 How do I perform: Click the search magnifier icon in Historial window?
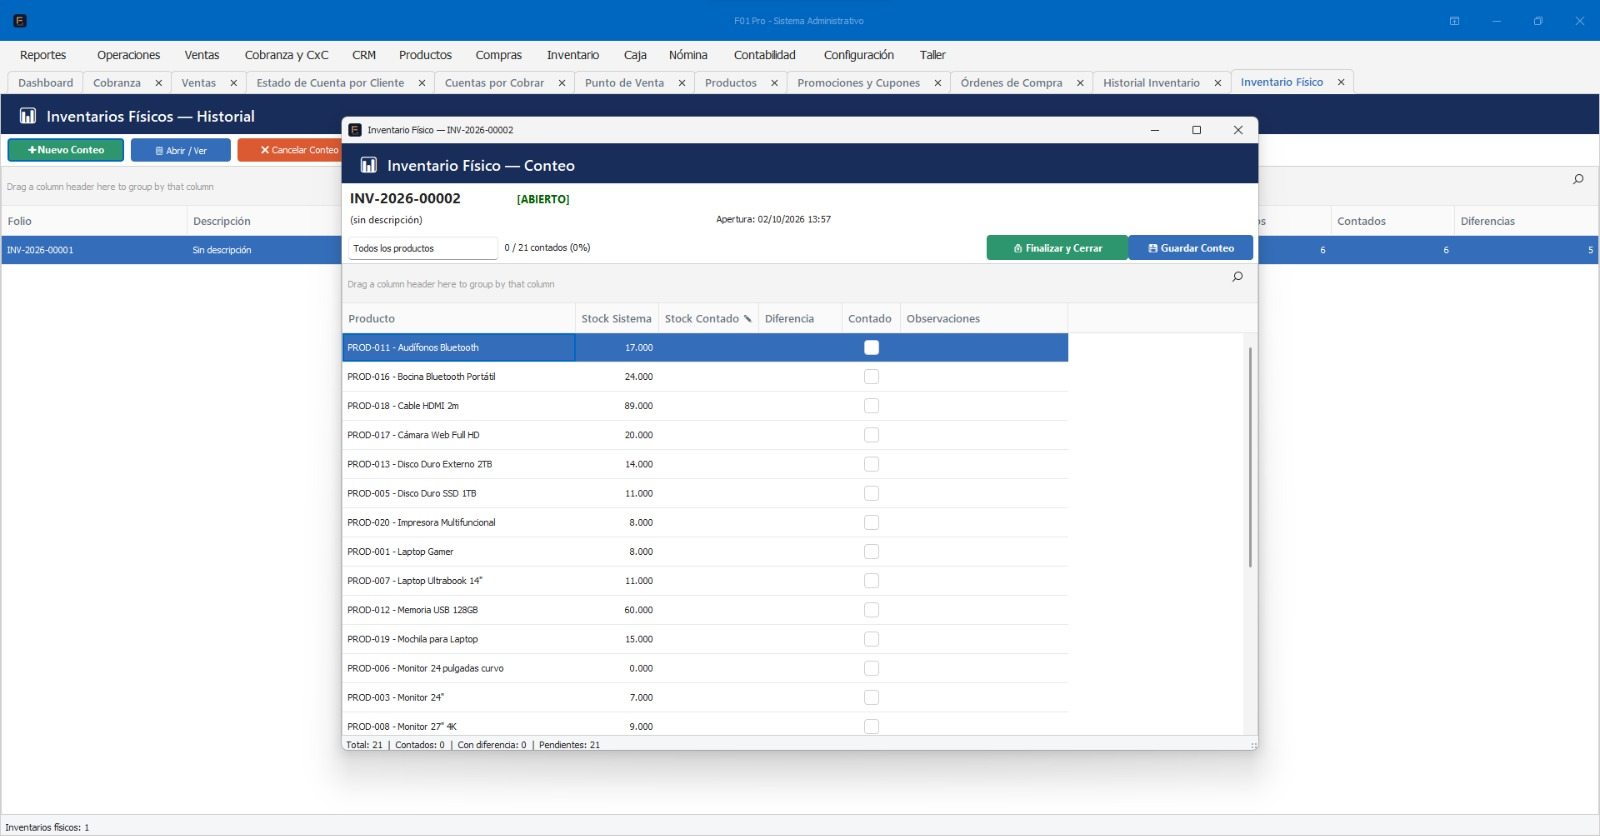1578,179
